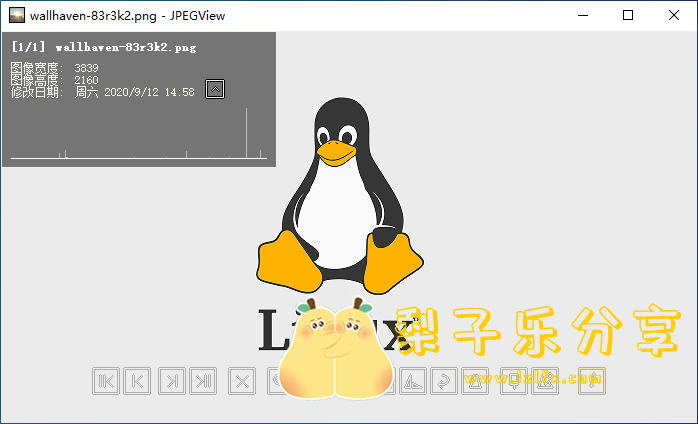Toggle the image info button
Image resolution: width=698 pixels, height=424 pixels.
(592, 381)
